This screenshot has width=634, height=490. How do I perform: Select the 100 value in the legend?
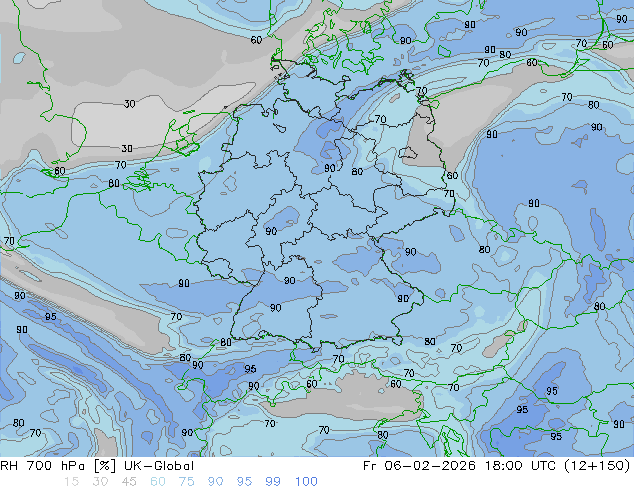coord(306,482)
